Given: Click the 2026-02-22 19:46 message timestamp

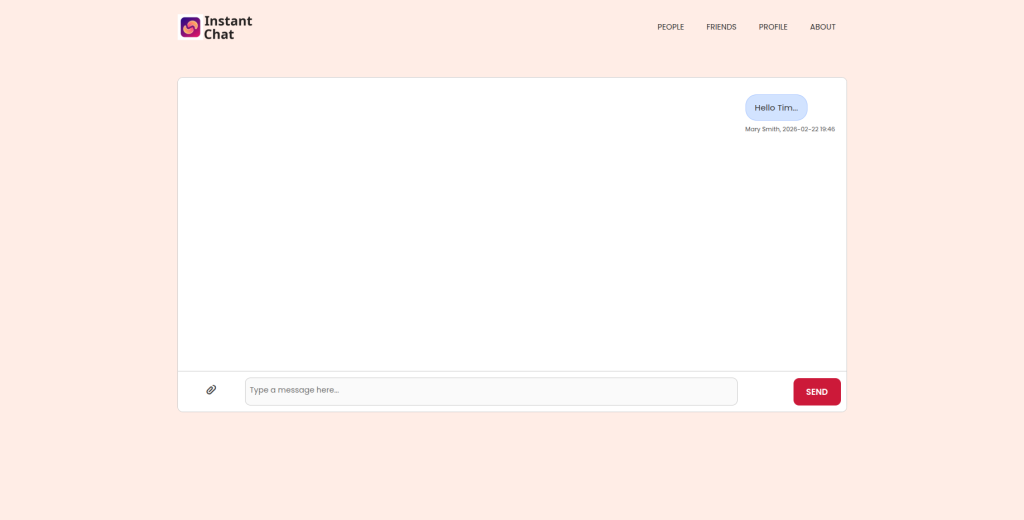Looking at the screenshot, I should point(809,129).
